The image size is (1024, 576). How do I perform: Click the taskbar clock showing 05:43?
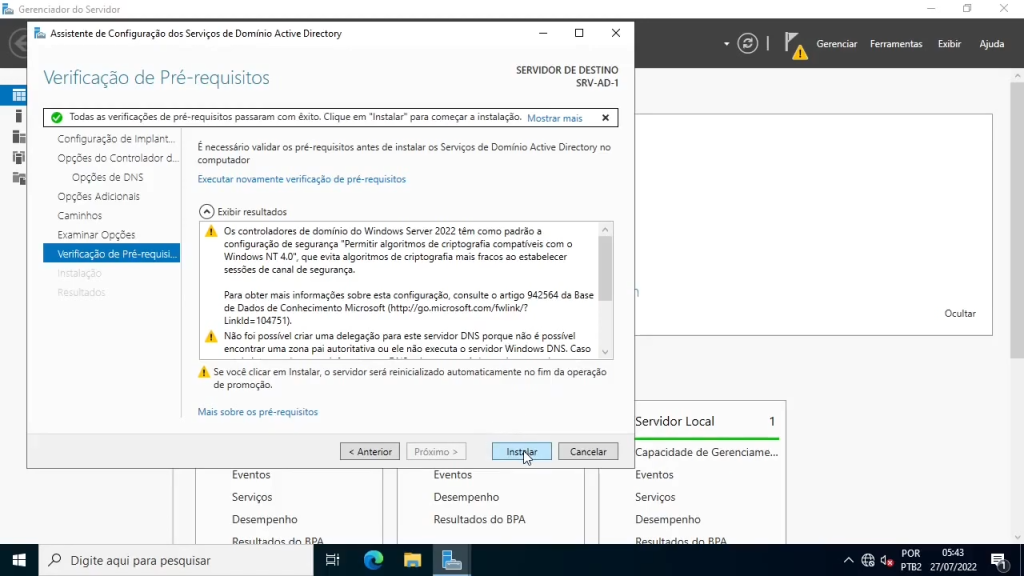[x=953, y=560]
